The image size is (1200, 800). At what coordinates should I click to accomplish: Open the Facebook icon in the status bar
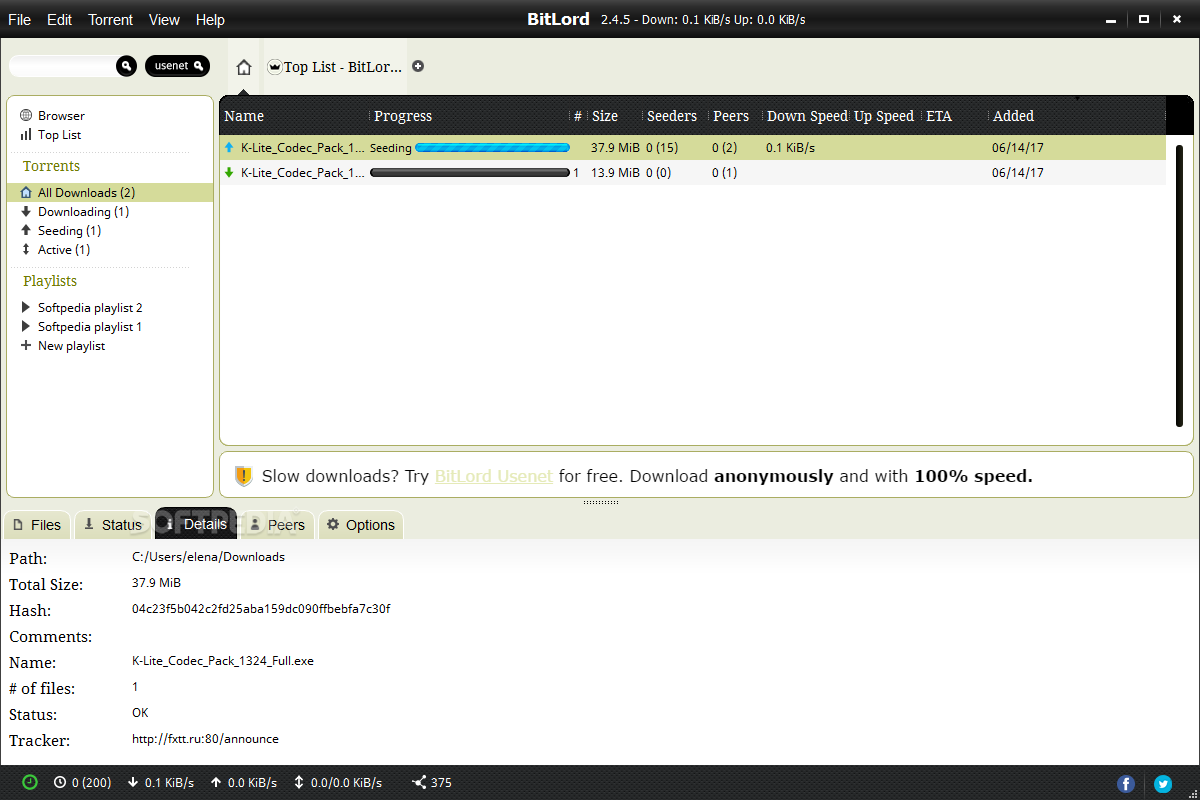tap(1126, 784)
